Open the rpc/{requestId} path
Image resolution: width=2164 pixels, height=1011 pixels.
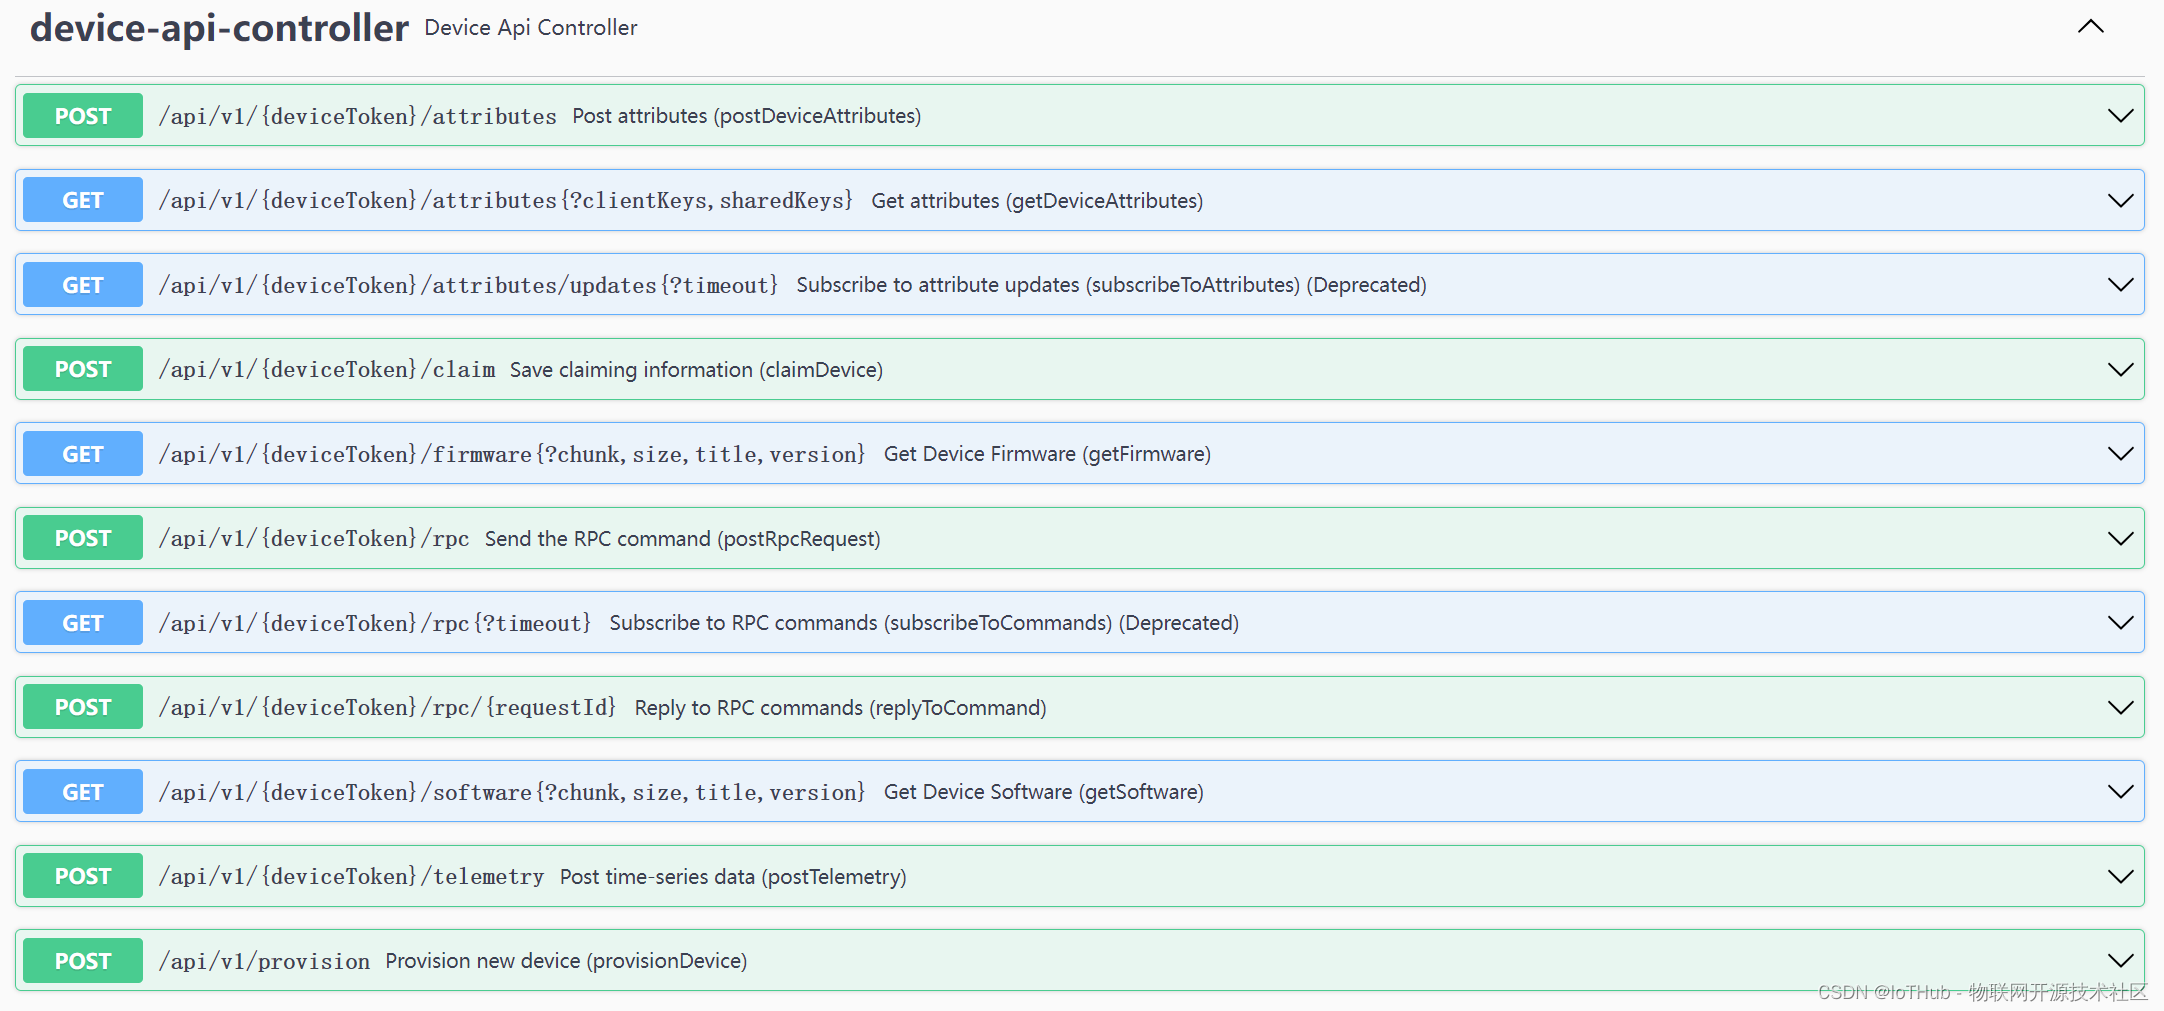(387, 707)
